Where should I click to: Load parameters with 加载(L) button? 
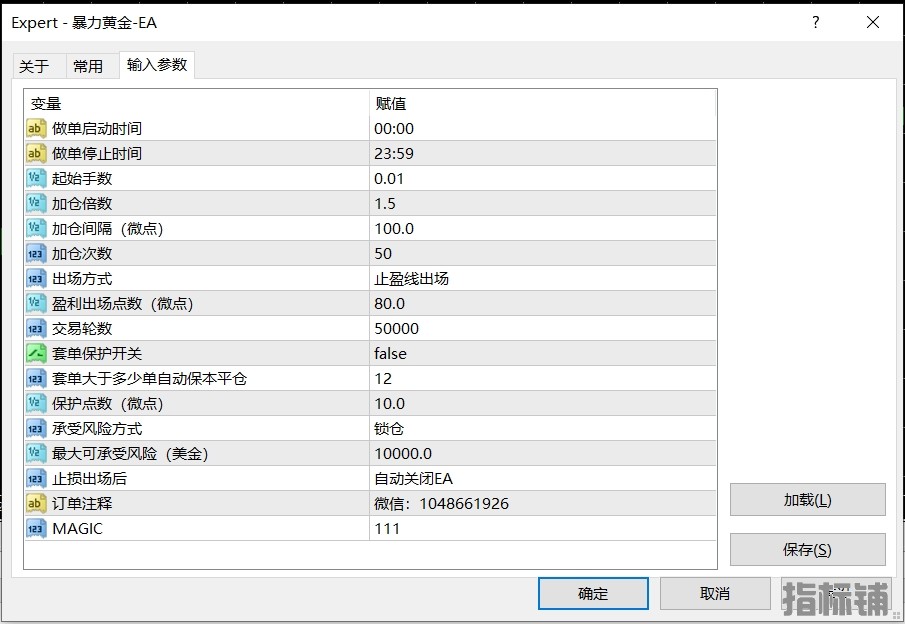click(x=807, y=500)
